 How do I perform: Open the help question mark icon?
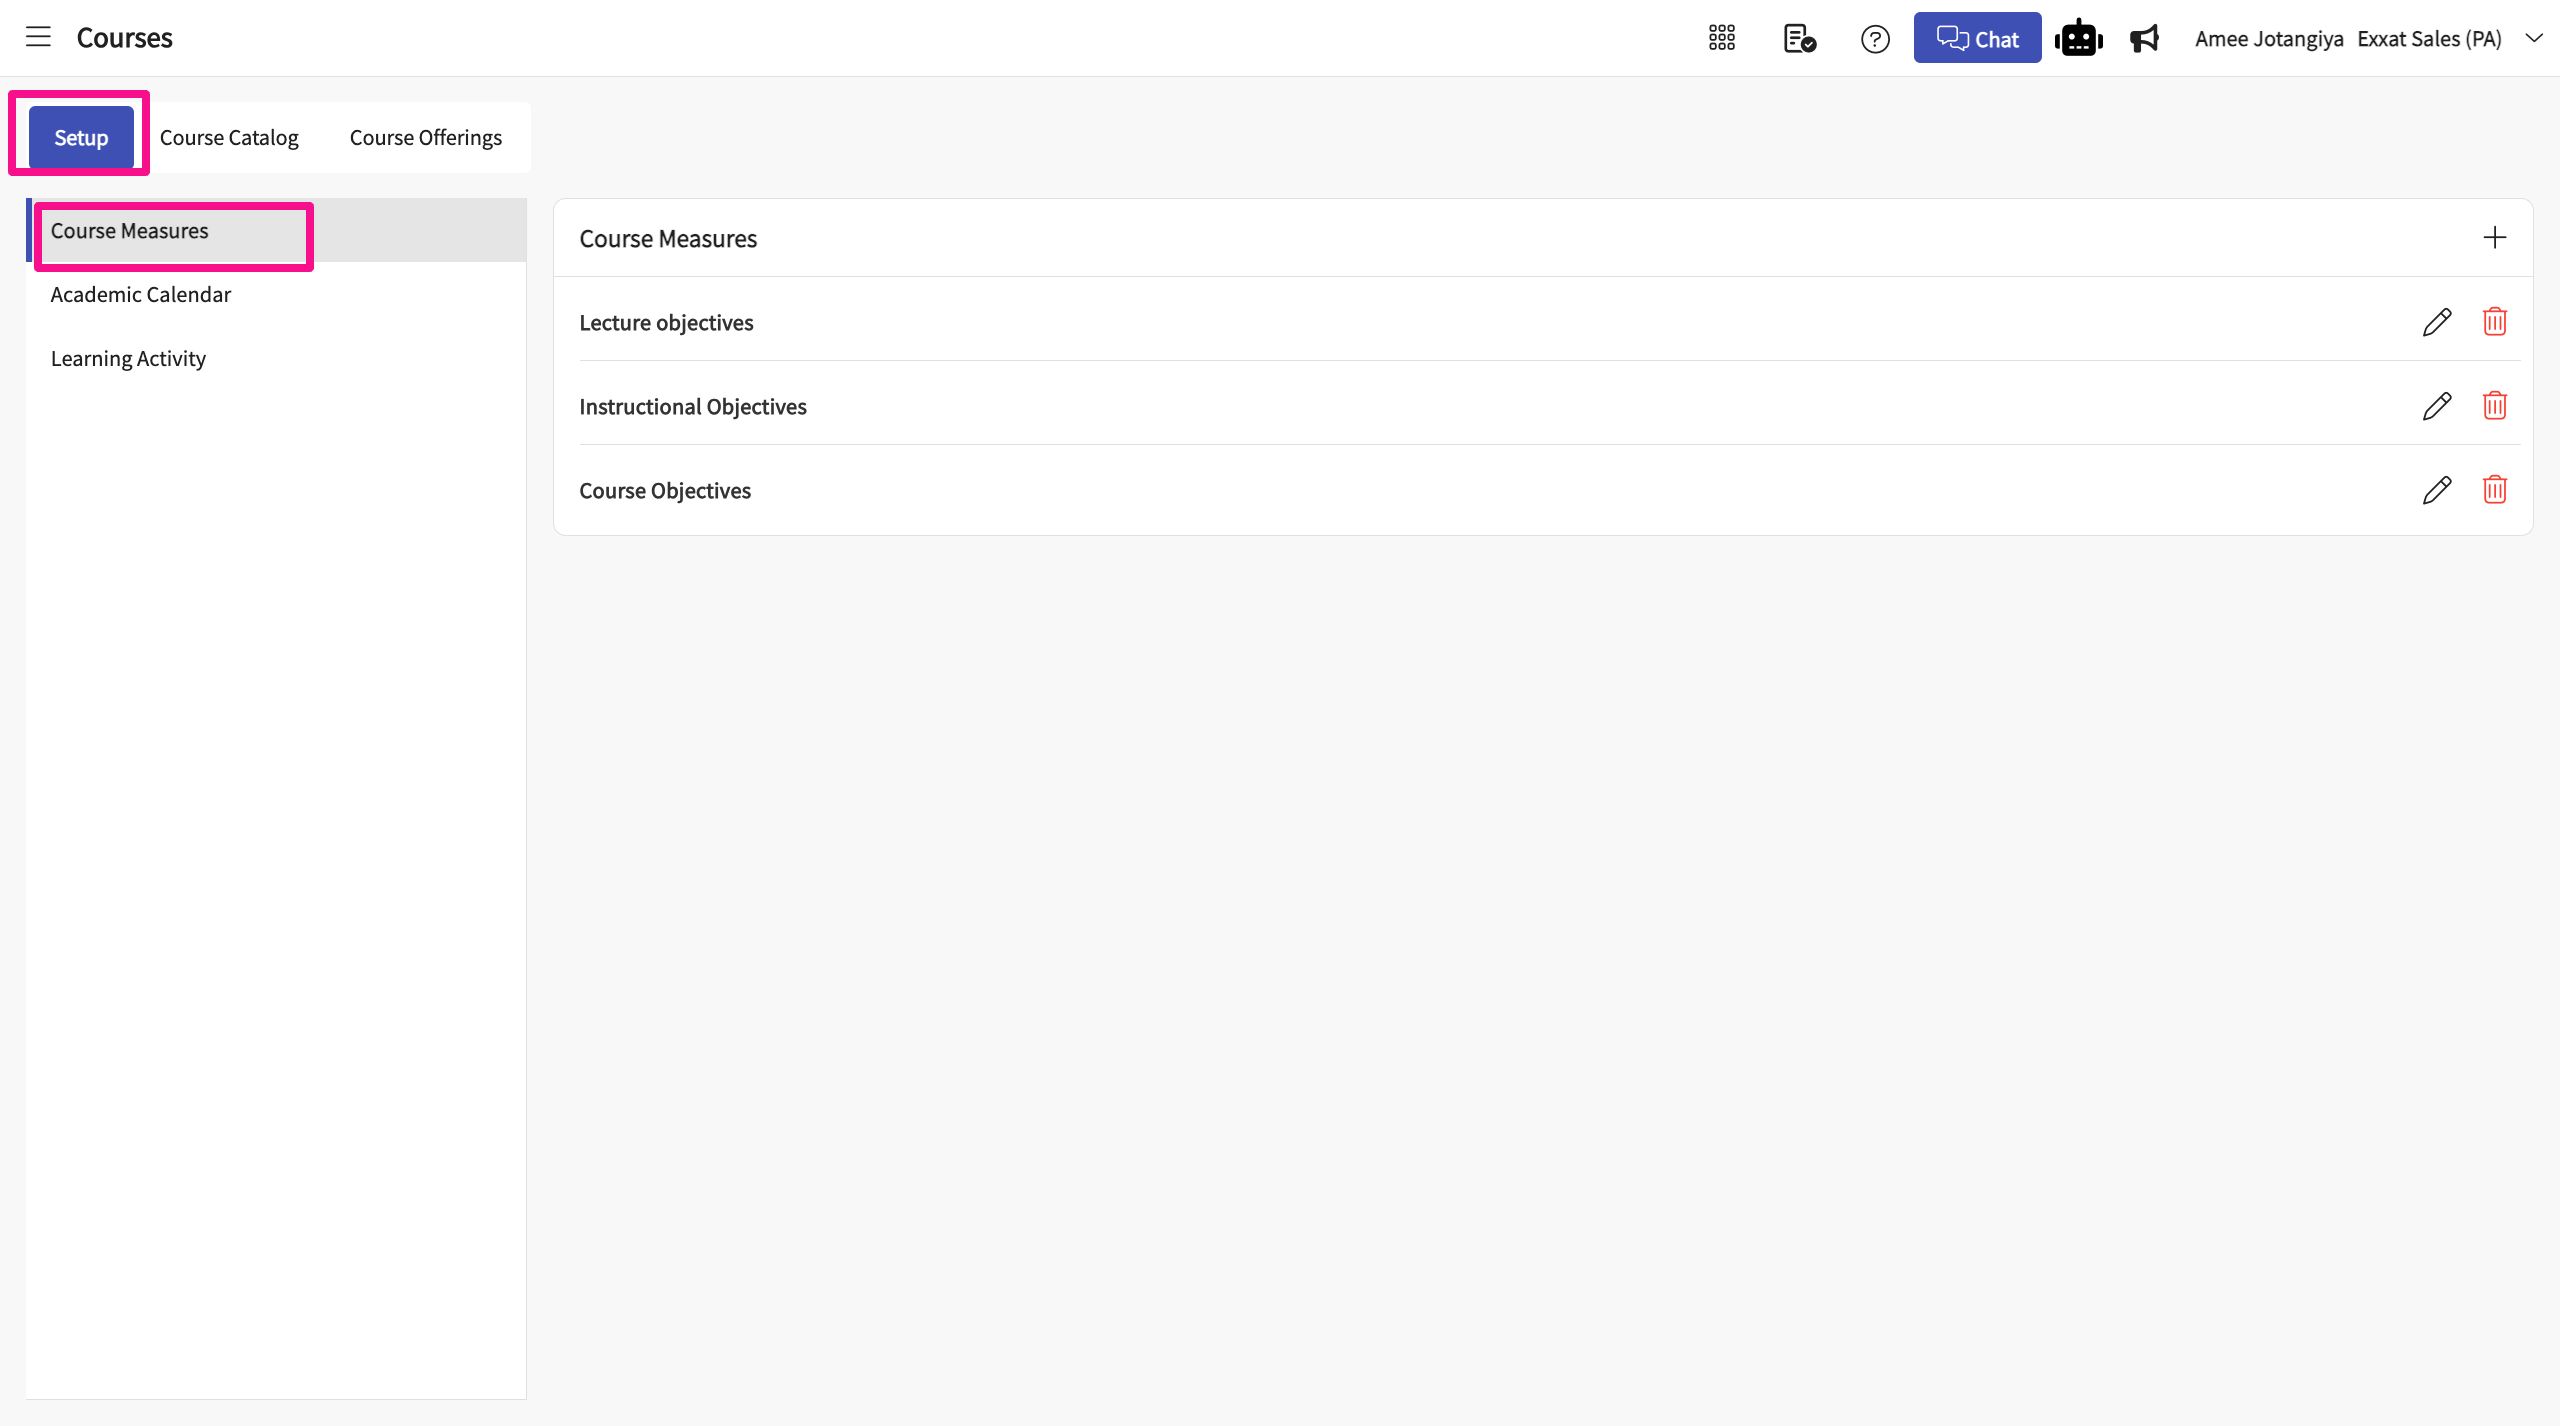(x=1875, y=39)
